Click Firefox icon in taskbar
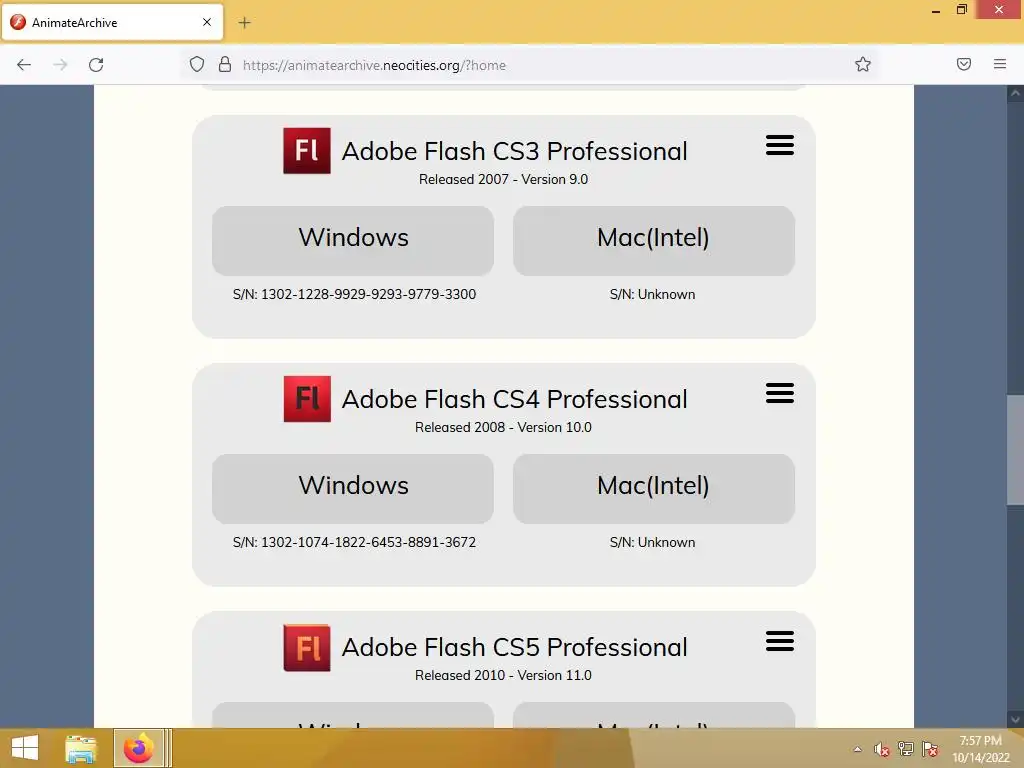 138,748
